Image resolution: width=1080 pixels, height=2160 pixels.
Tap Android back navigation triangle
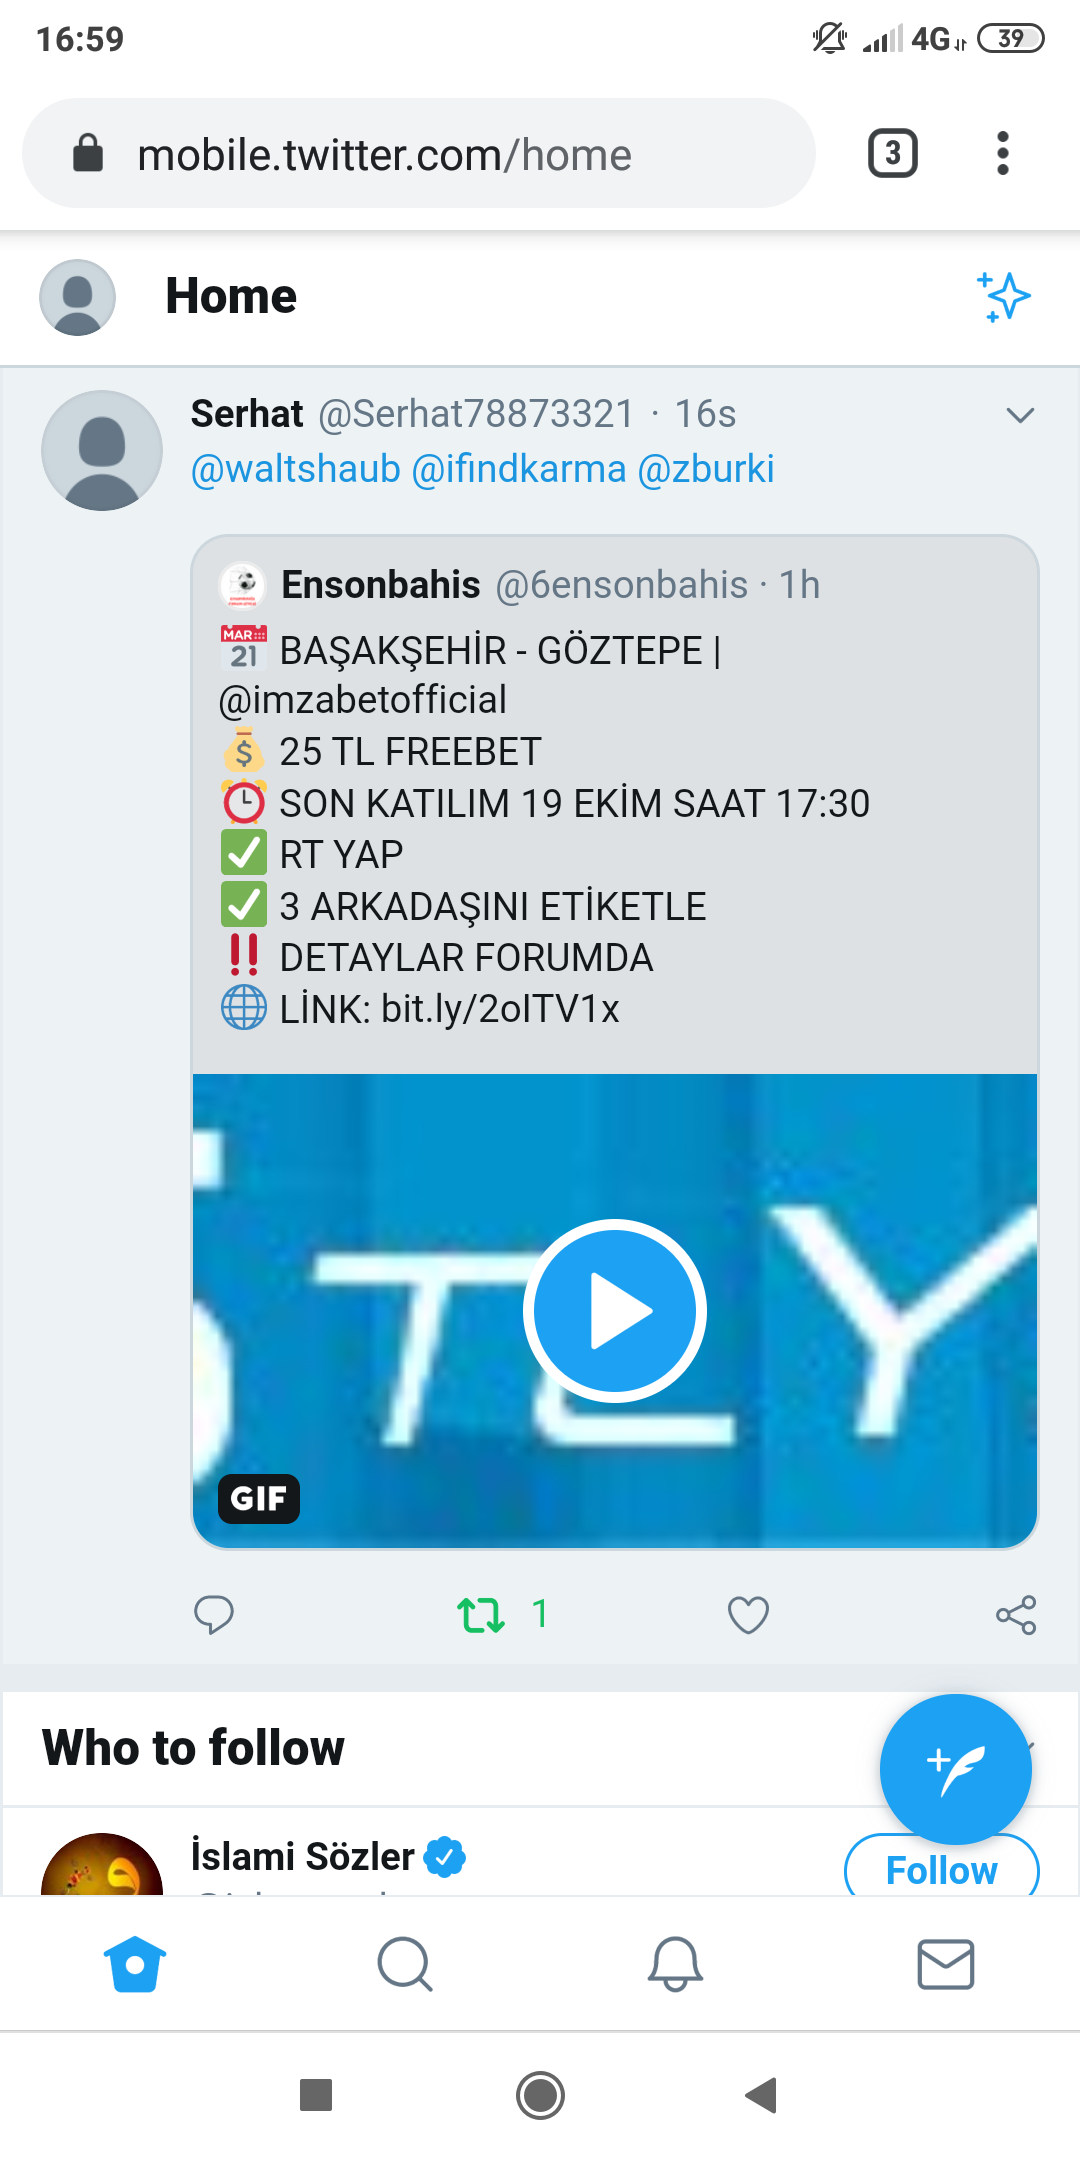tap(761, 2094)
